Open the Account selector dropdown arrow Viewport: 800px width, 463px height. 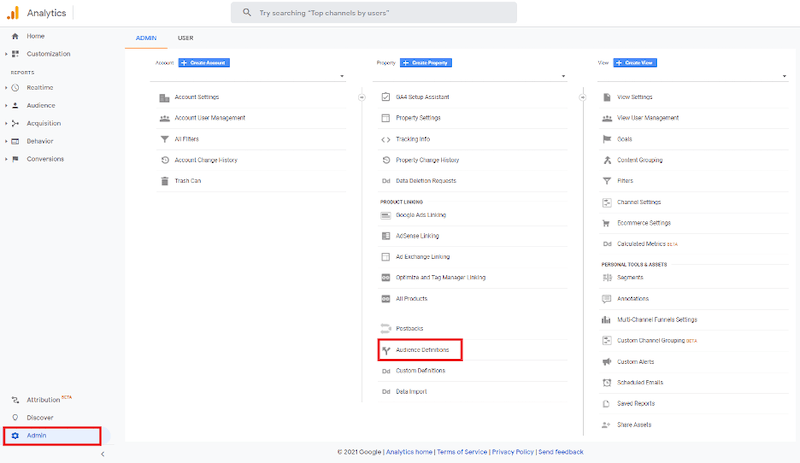(x=342, y=76)
